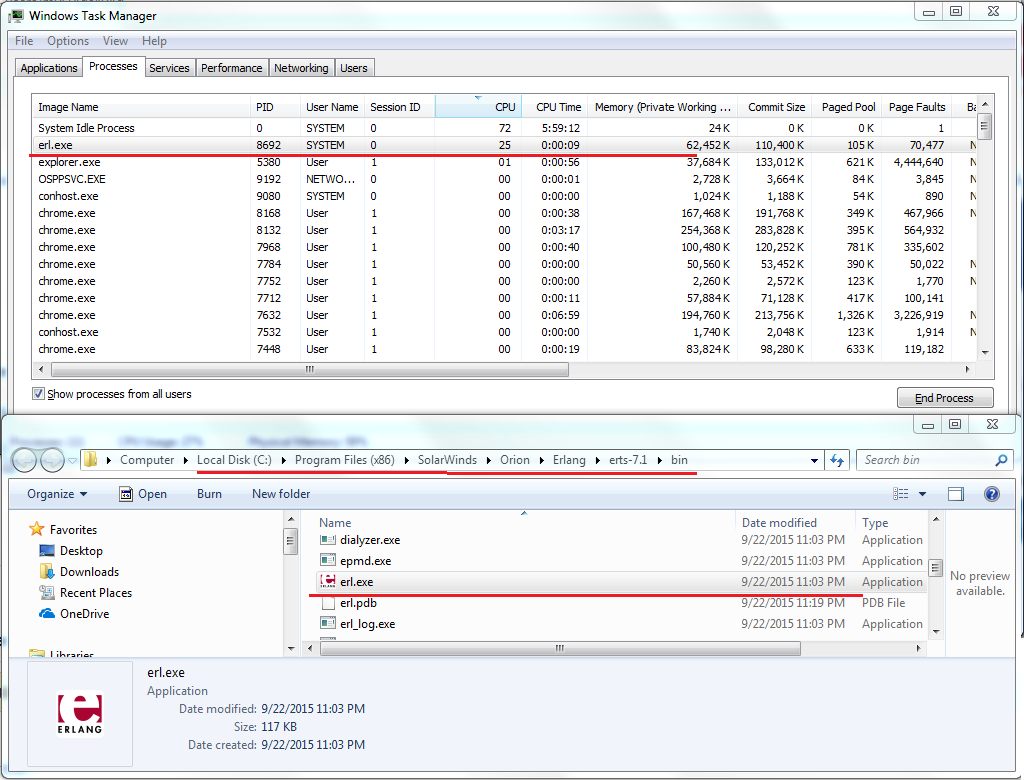This screenshot has width=1024, height=780.
Task: Click the search magnifier icon in Explorer
Action: pyautogui.click(x=1001, y=460)
